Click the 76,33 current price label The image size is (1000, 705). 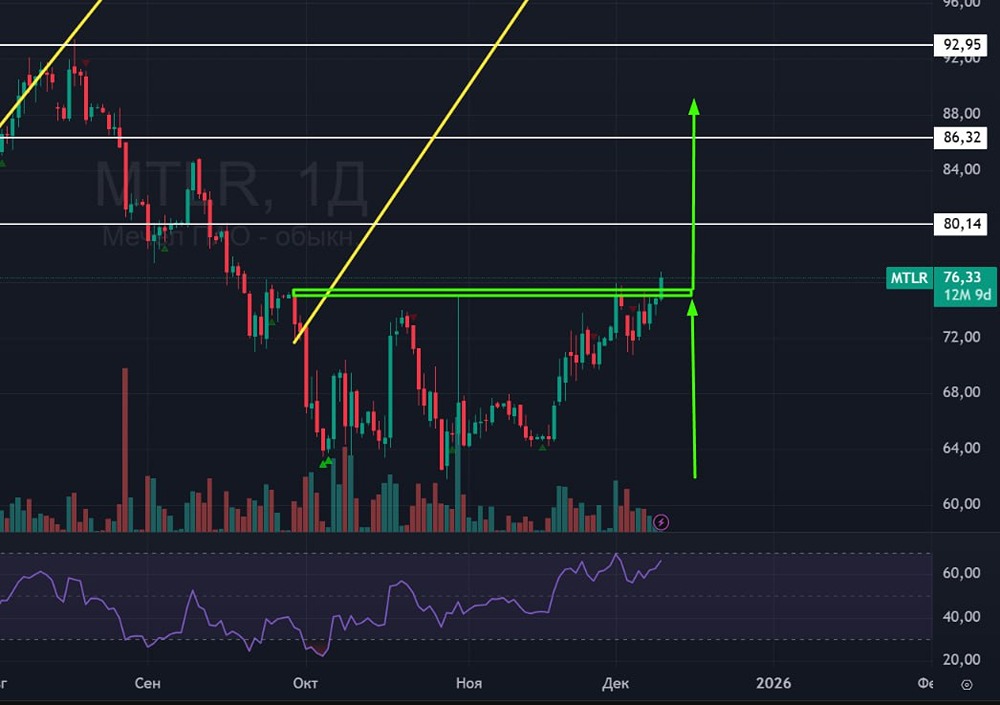coord(962,277)
